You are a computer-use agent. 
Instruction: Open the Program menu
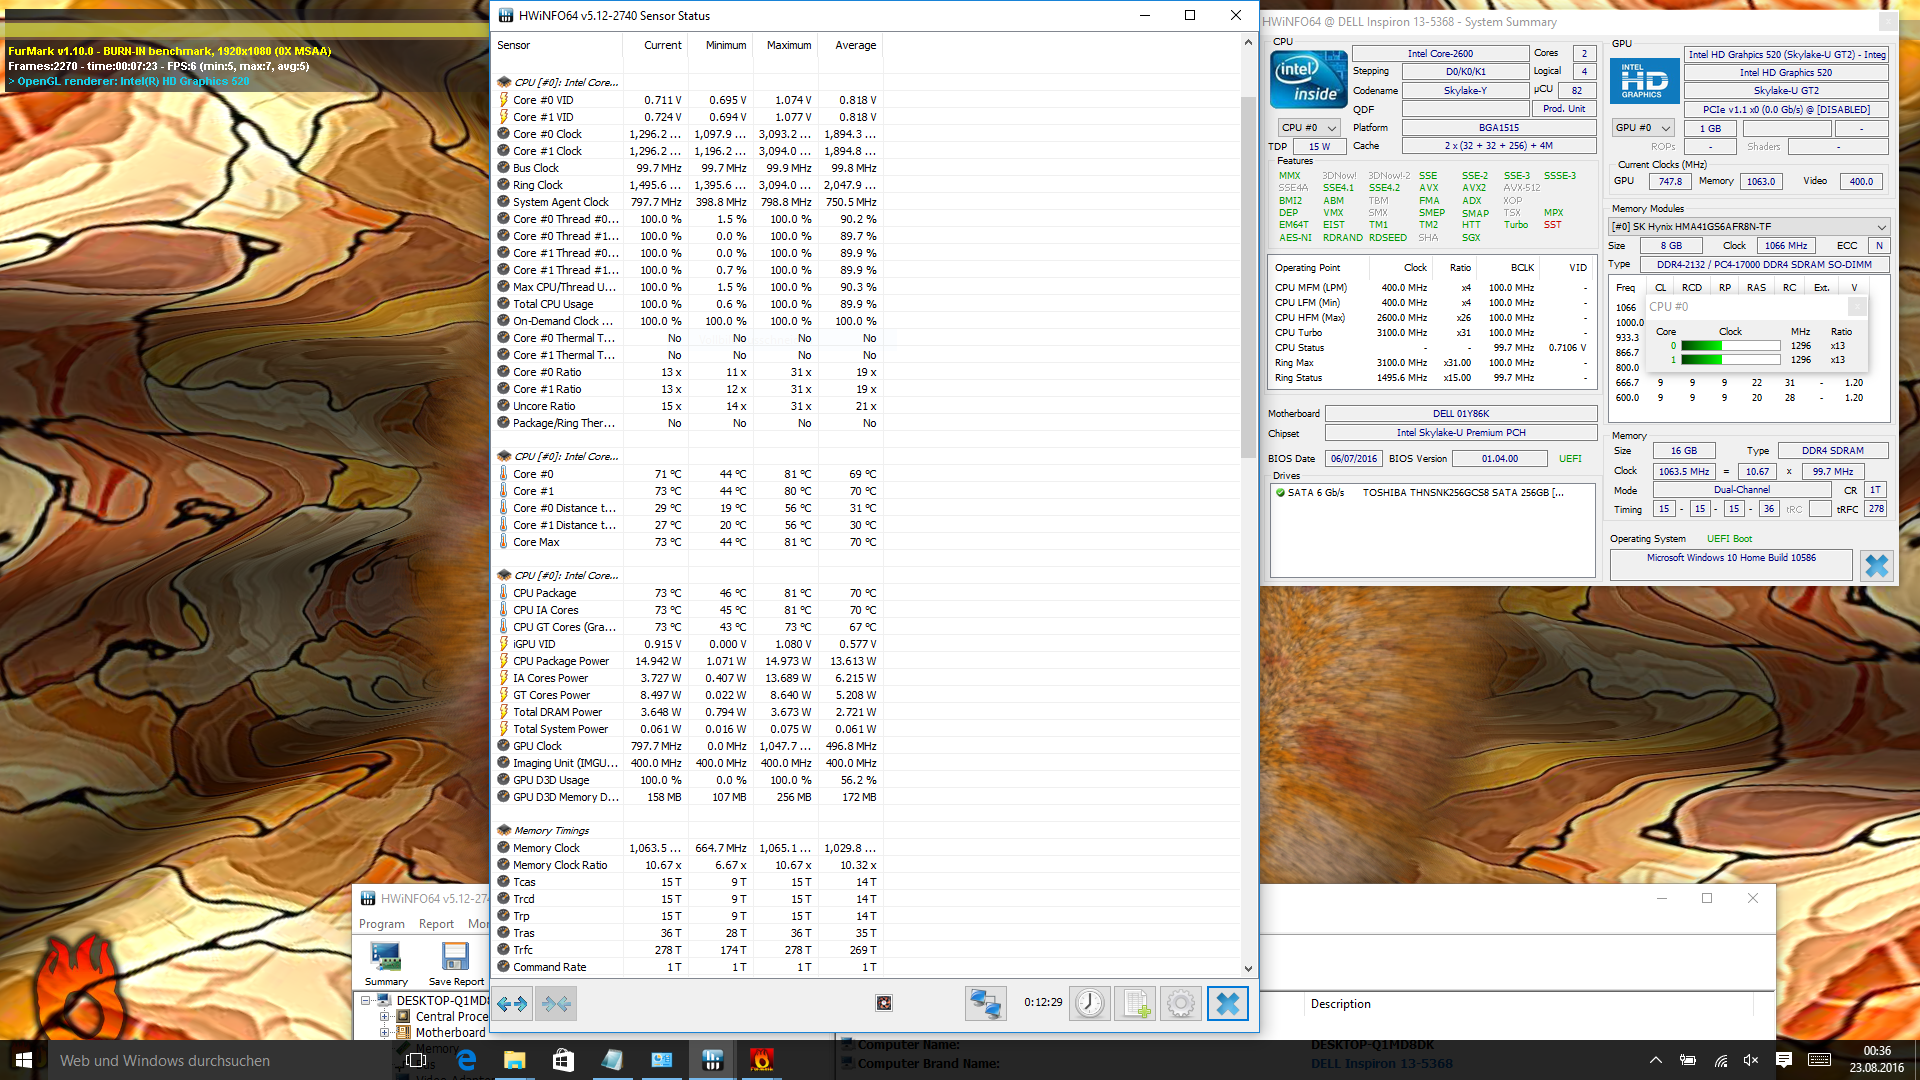(x=382, y=924)
